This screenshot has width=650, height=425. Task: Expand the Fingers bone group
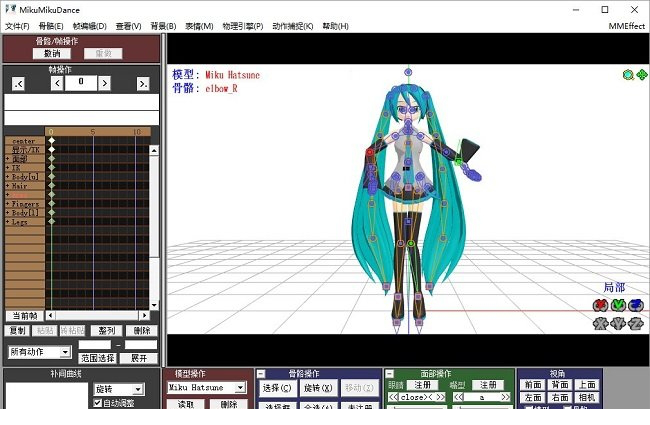pyautogui.click(x=8, y=204)
